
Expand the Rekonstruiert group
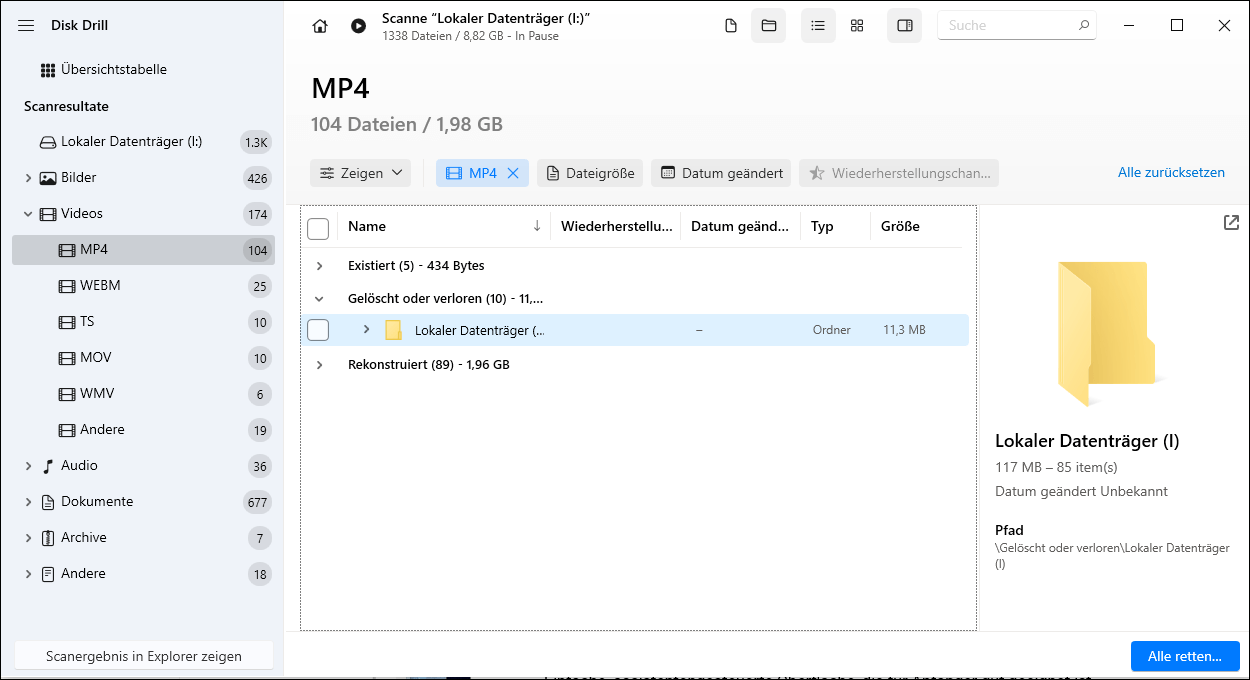click(x=320, y=364)
